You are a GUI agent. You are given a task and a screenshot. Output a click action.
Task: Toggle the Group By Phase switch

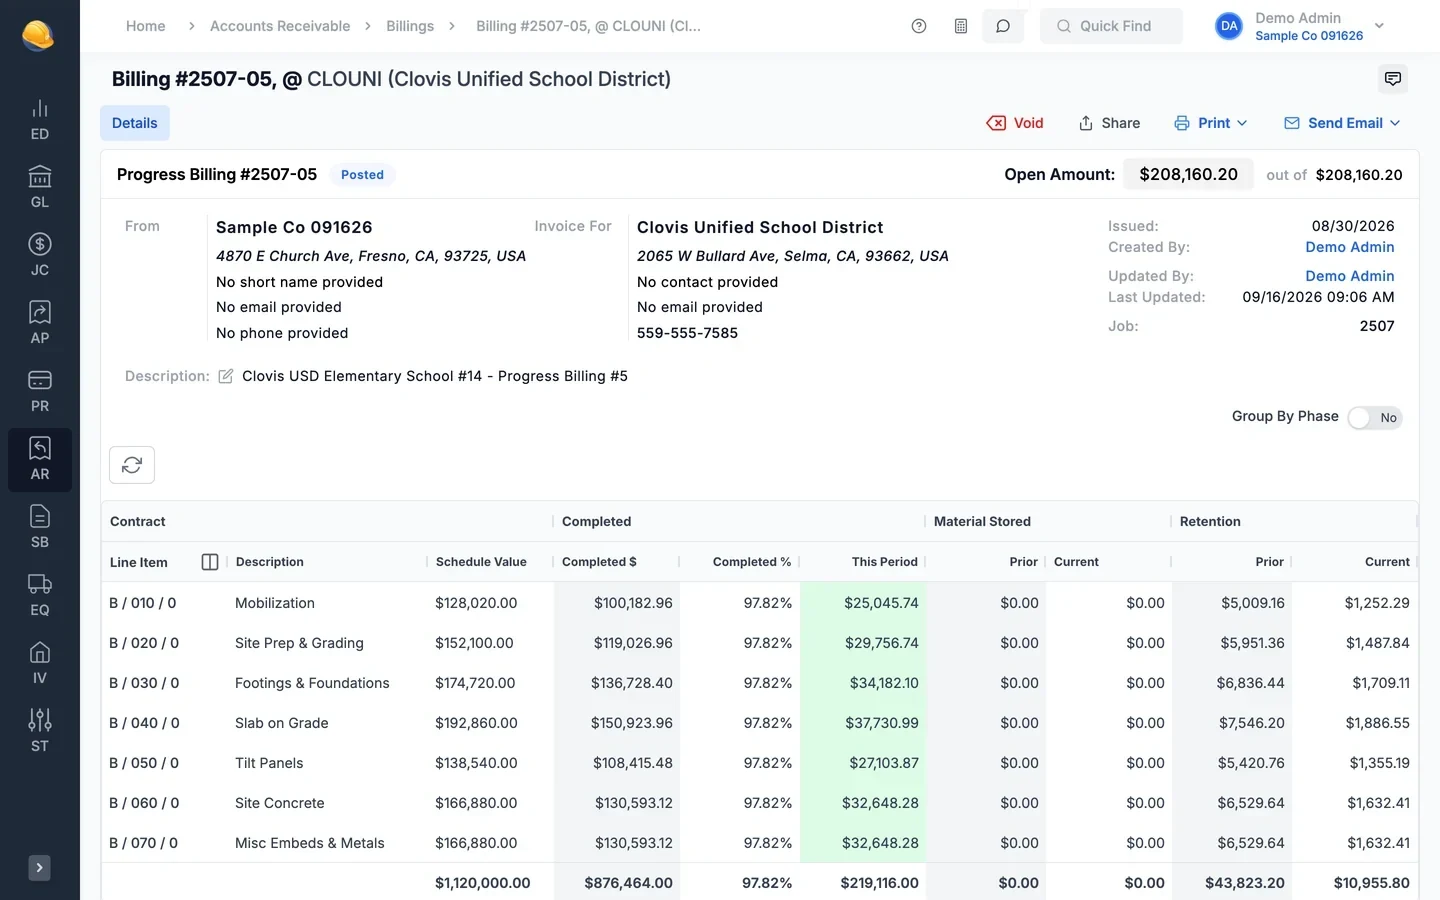[1375, 418]
